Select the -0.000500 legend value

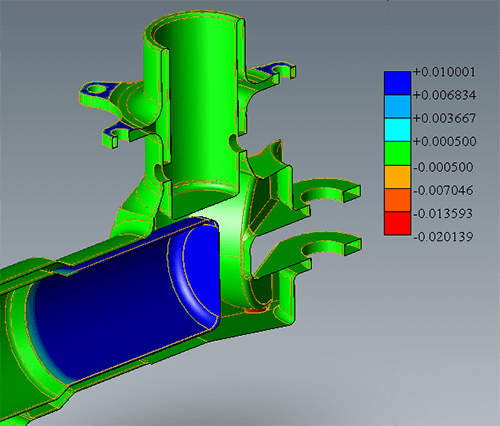(x=443, y=167)
